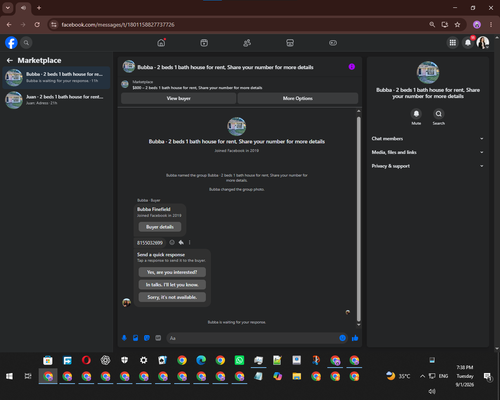
Task: Open the Friends icon in top navigation
Action: (247, 43)
